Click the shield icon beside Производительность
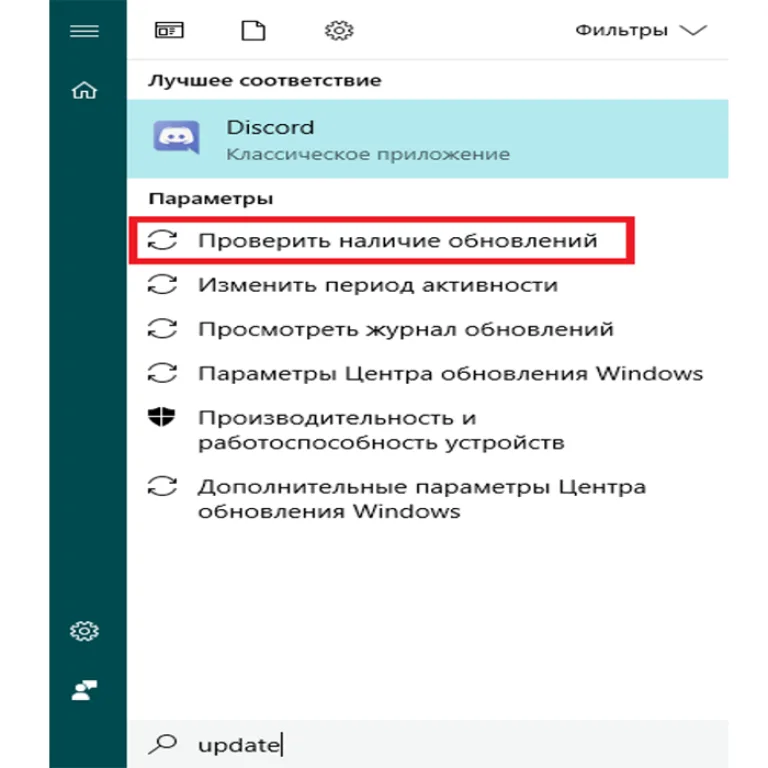Image resolution: width=768 pixels, height=768 pixels. 162,417
